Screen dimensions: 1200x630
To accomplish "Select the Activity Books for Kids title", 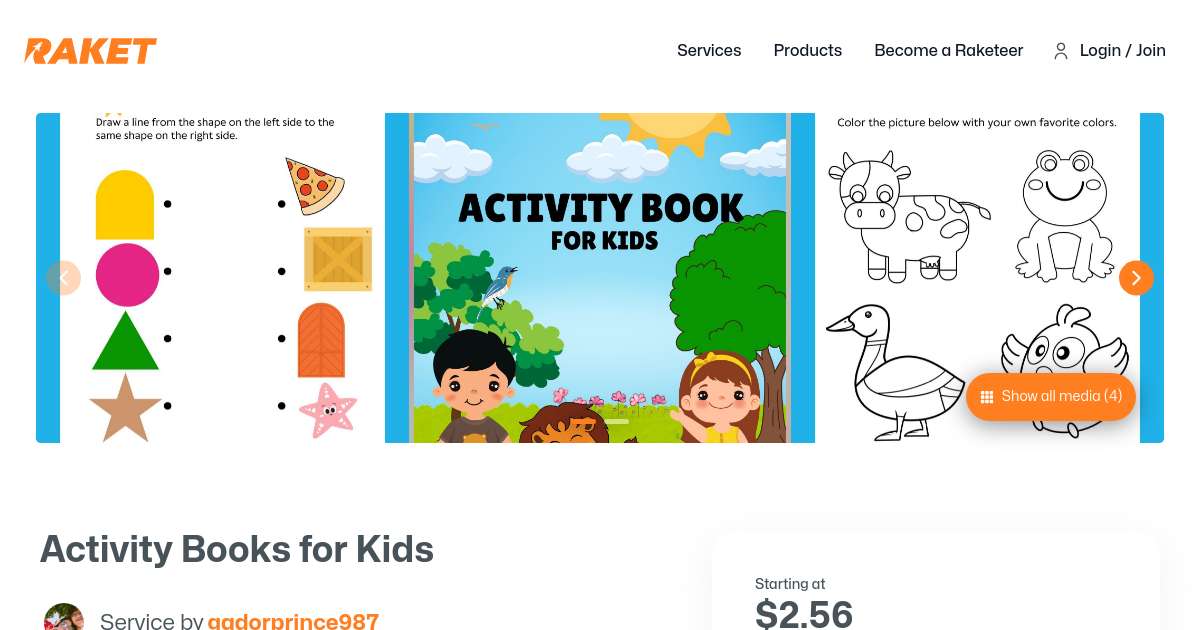I will tap(237, 549).
